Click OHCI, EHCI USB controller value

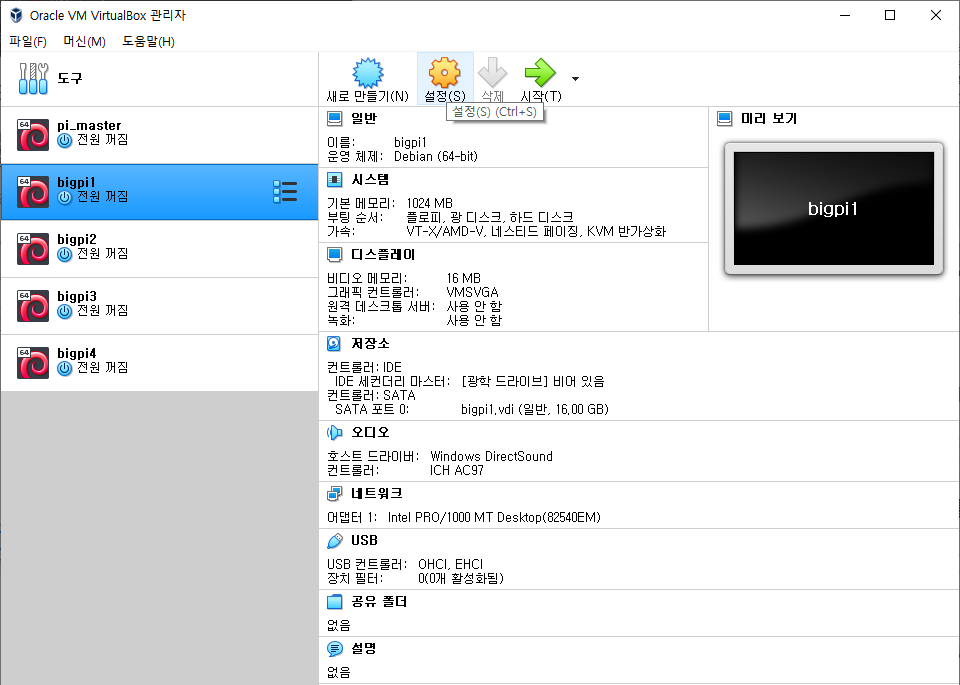(x=450, y=564)
